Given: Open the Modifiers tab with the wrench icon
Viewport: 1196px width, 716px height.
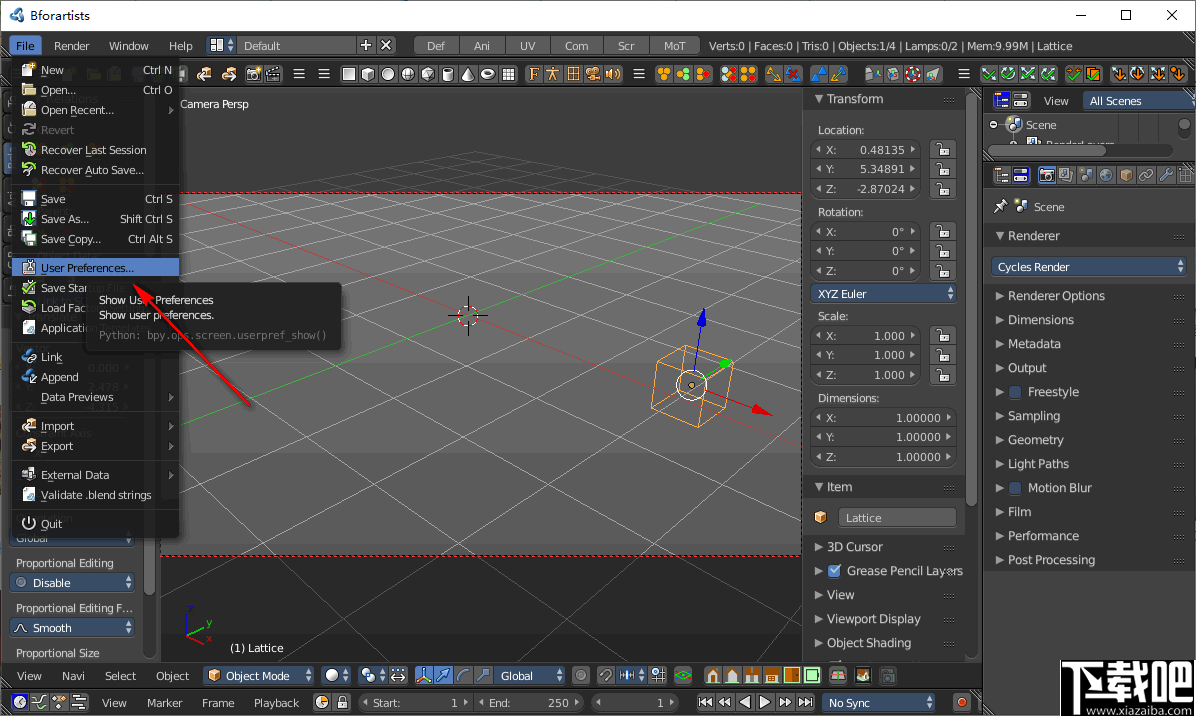Looking at the screenshot, I should point(1165,174).
